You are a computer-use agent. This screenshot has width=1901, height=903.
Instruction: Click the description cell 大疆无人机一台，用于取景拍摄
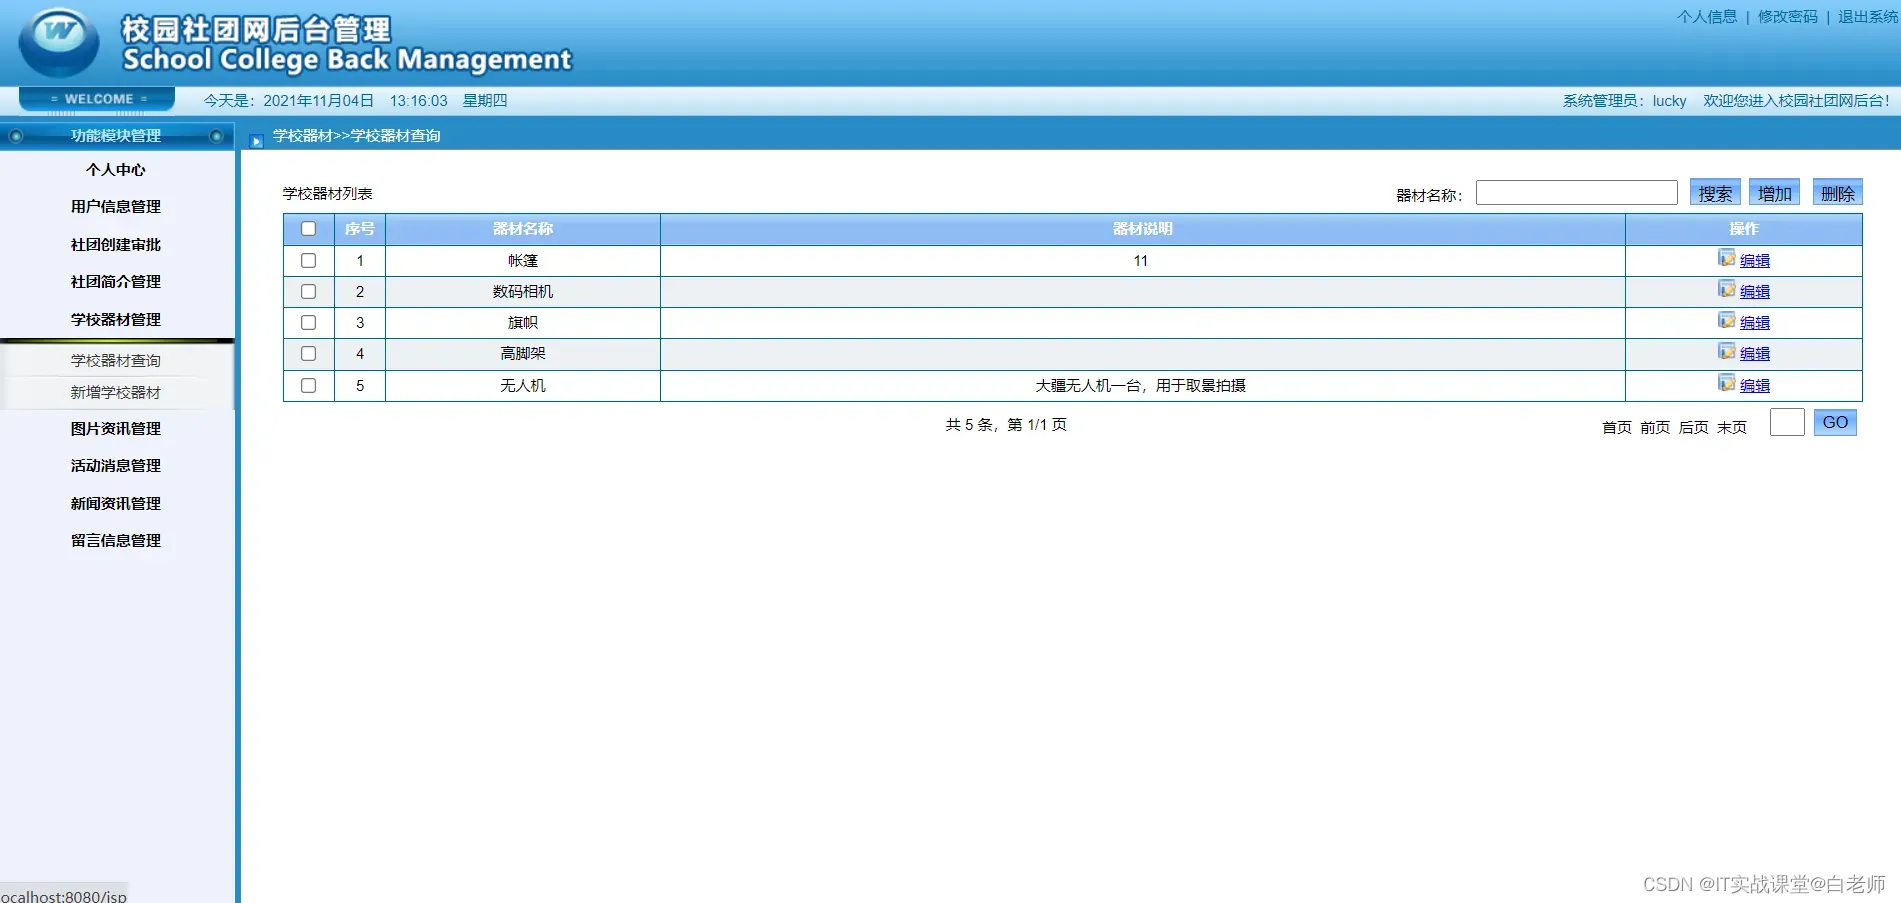pos(1141,386)
